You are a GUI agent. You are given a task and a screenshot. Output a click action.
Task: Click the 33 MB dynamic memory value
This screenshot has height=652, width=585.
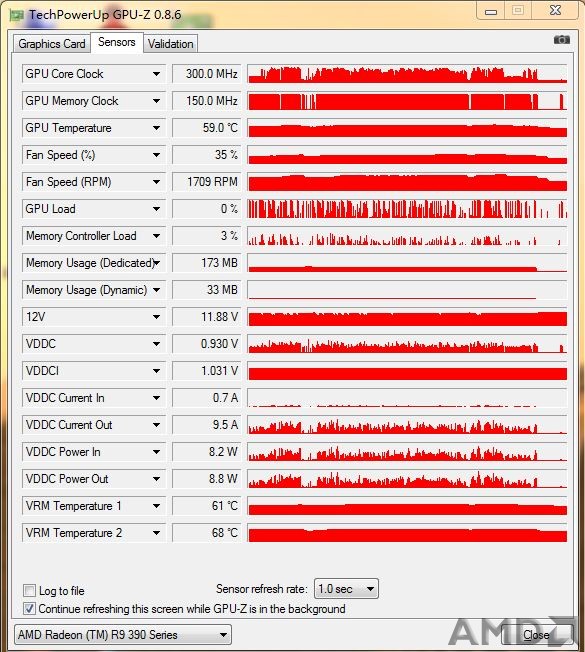coord(207,290)
